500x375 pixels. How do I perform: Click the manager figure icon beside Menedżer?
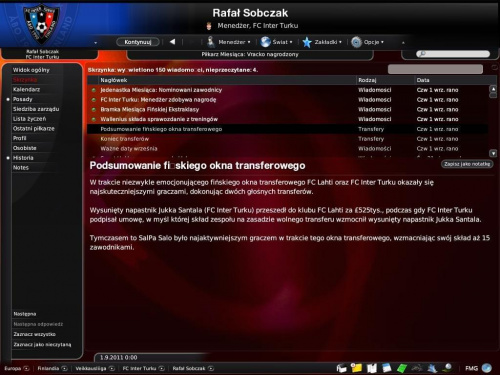211,42
